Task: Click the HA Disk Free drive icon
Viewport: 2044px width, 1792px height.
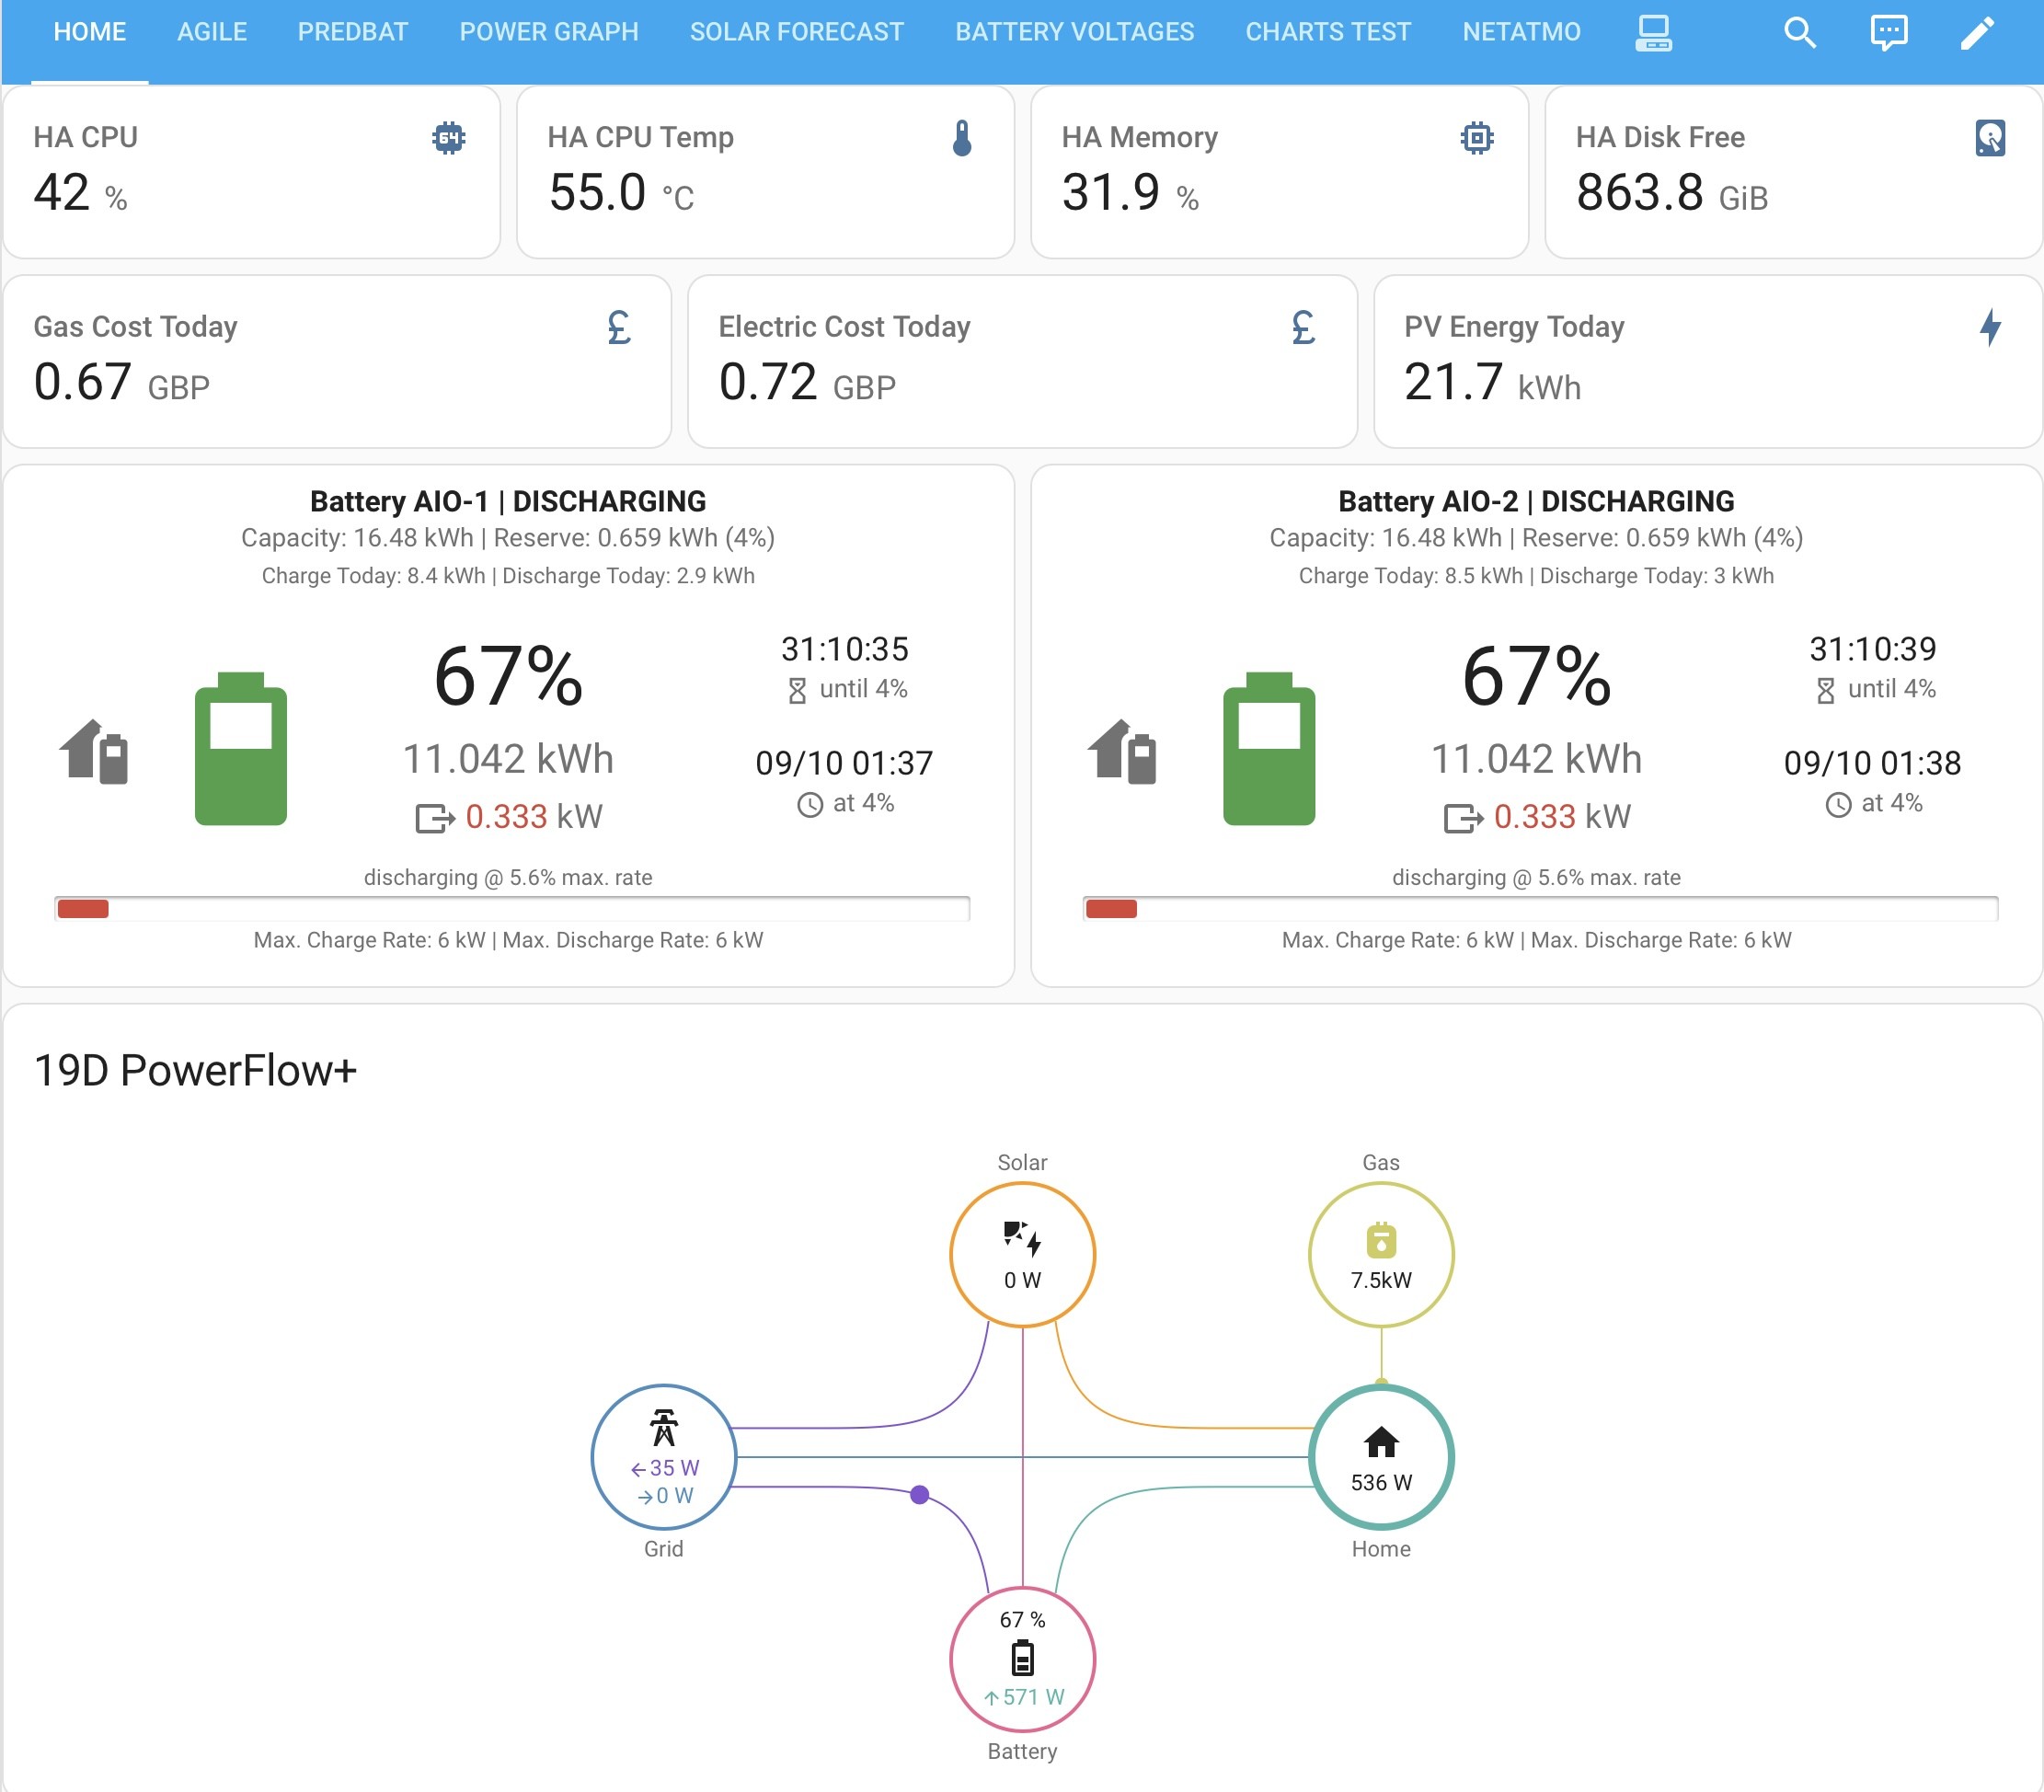Action: pyautogui.click(x=1990, y=137)
